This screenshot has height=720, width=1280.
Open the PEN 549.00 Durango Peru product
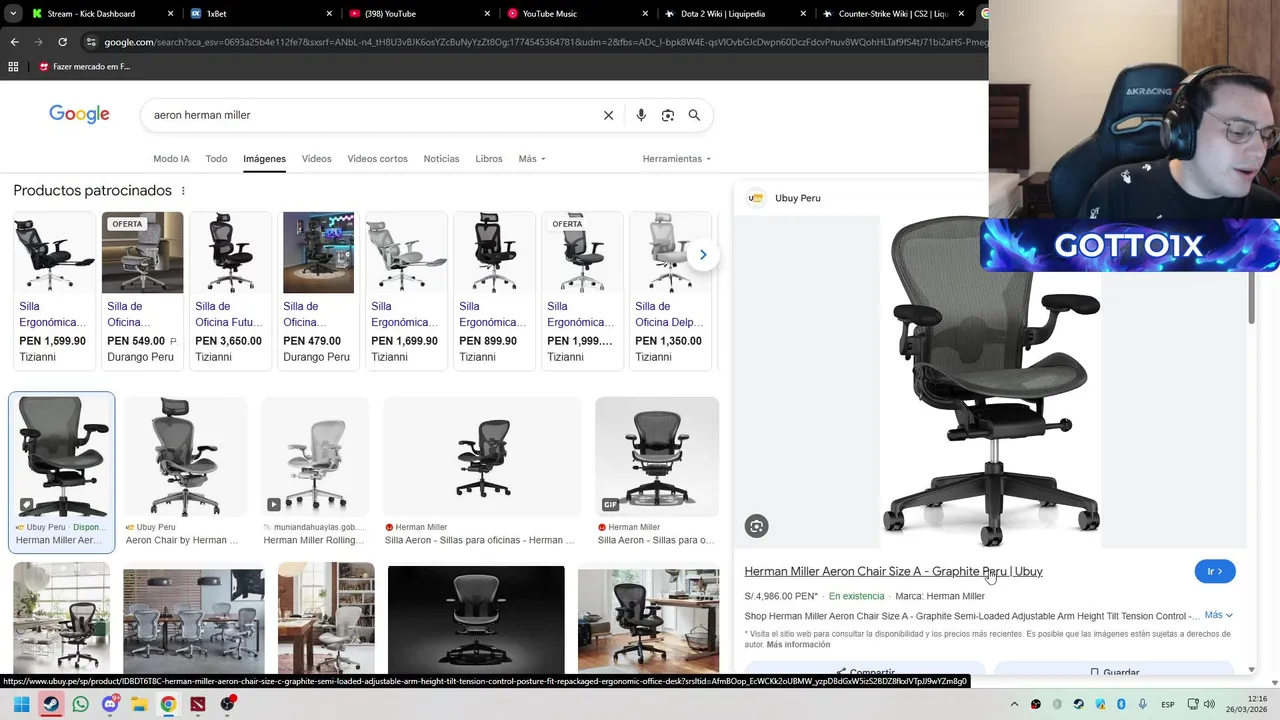click(x=144, y=290)
